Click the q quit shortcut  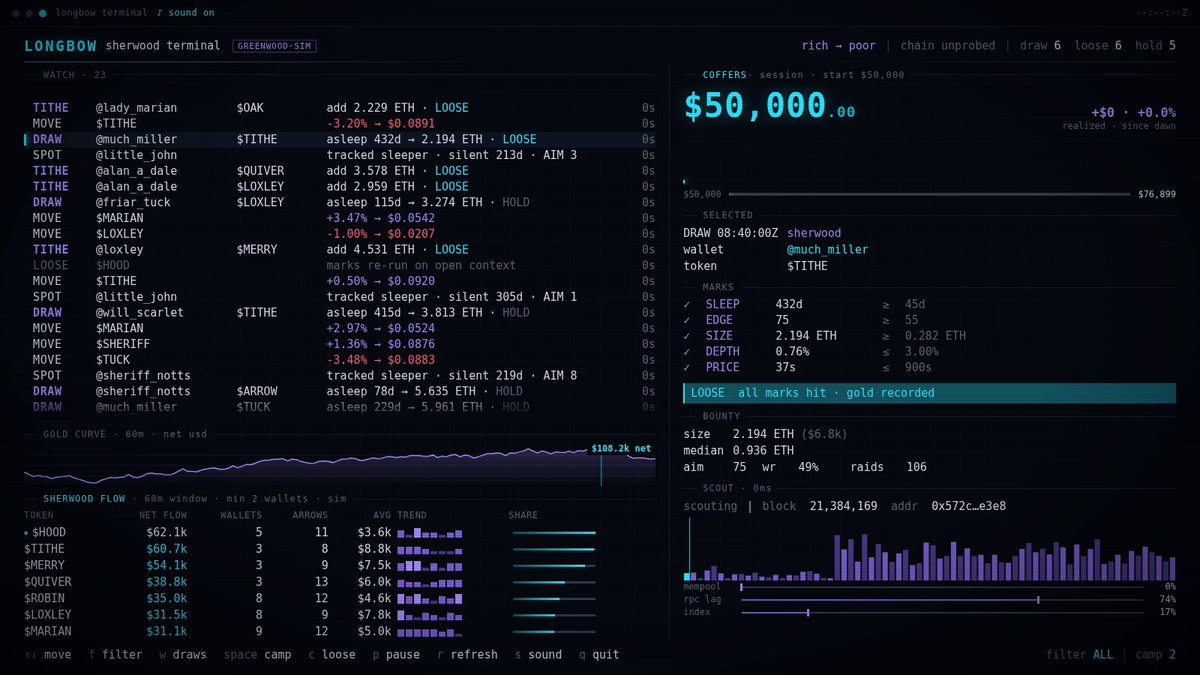(x=599, y=655)
